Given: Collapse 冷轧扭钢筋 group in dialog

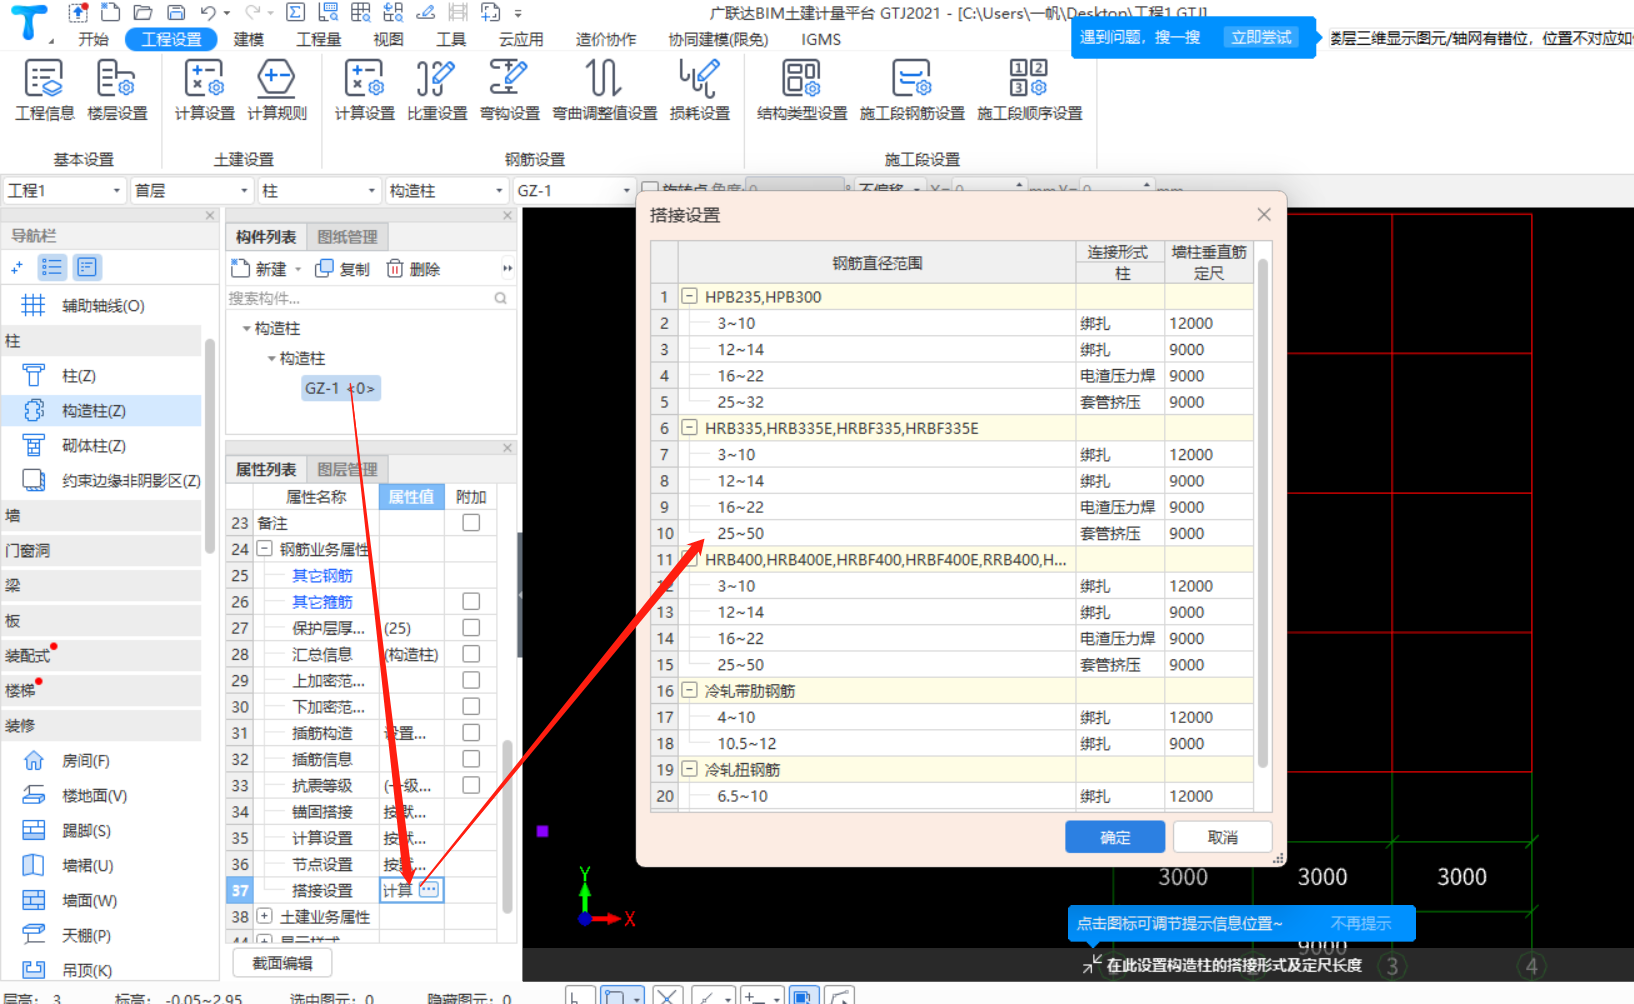Looking at the screenshot, I should (x=689, y=769).
